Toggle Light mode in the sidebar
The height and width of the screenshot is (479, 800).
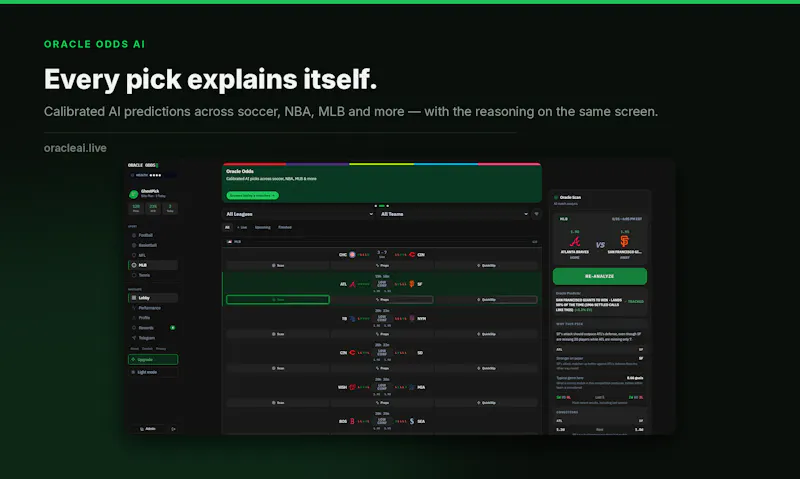[153, 372]
